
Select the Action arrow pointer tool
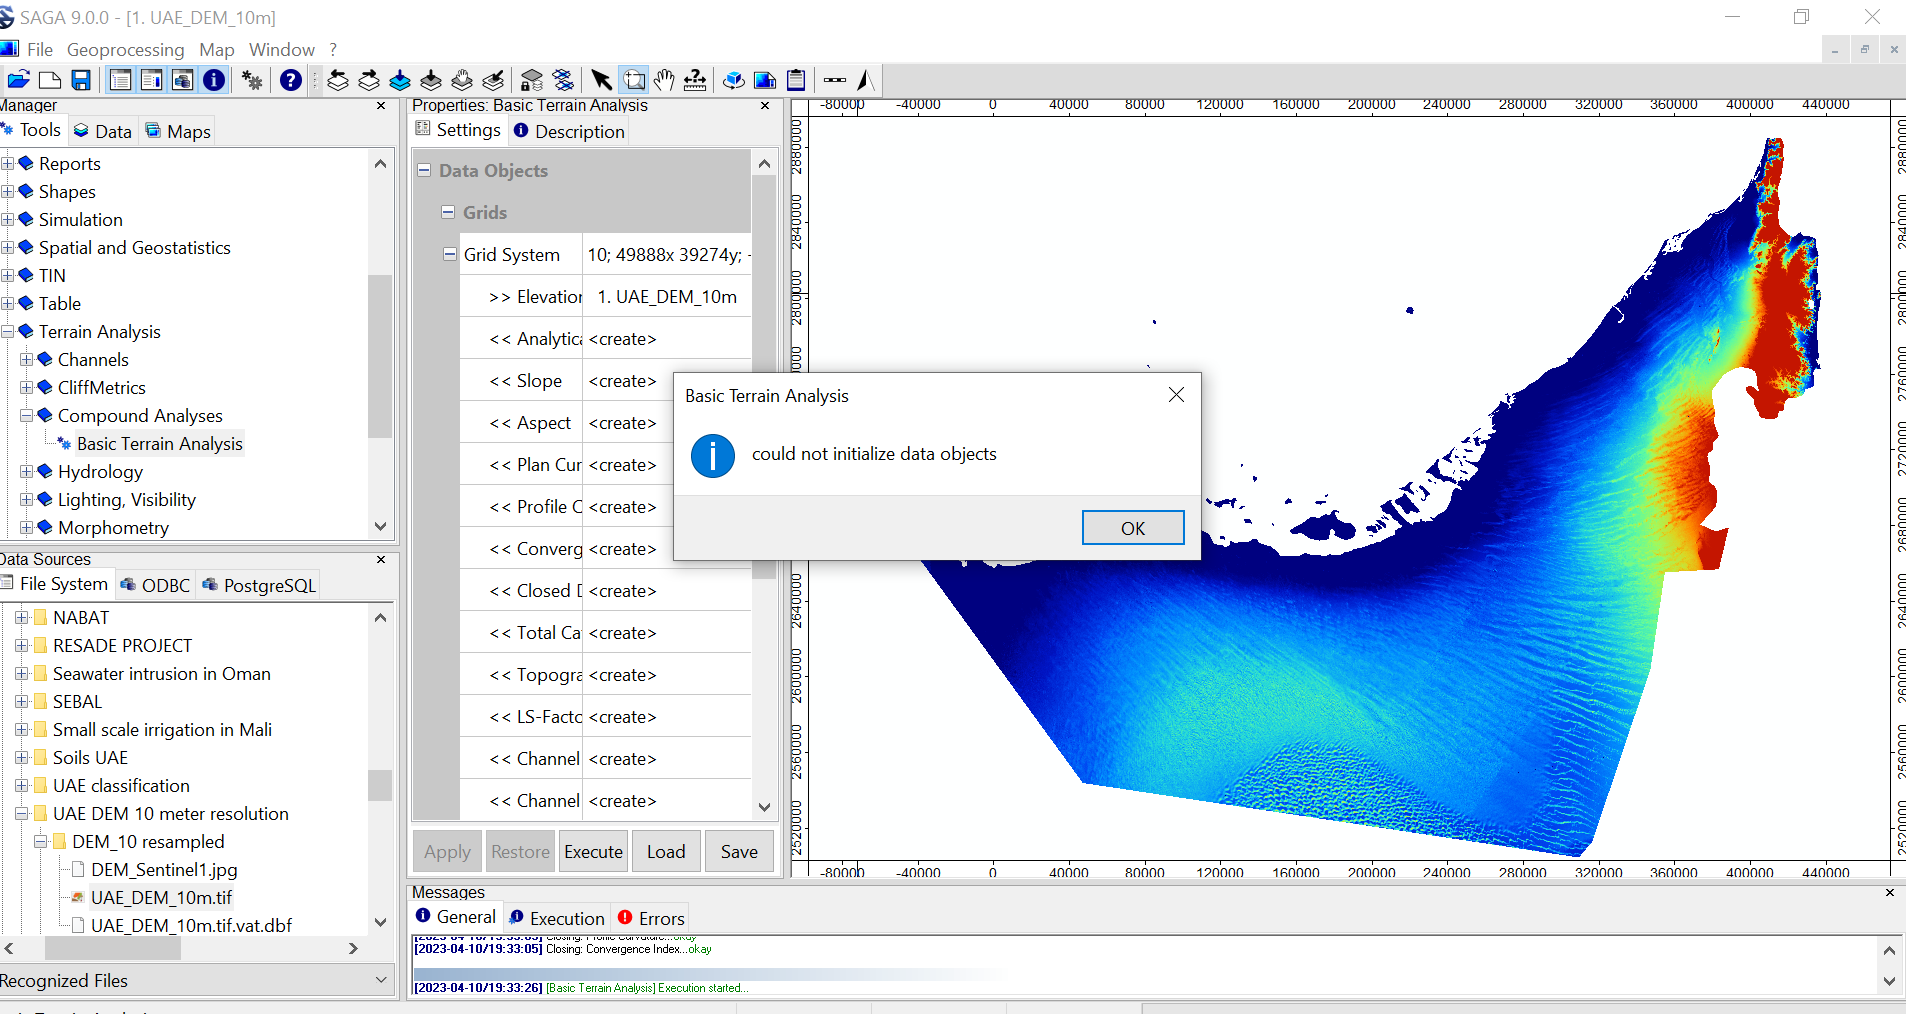(601, 80)
